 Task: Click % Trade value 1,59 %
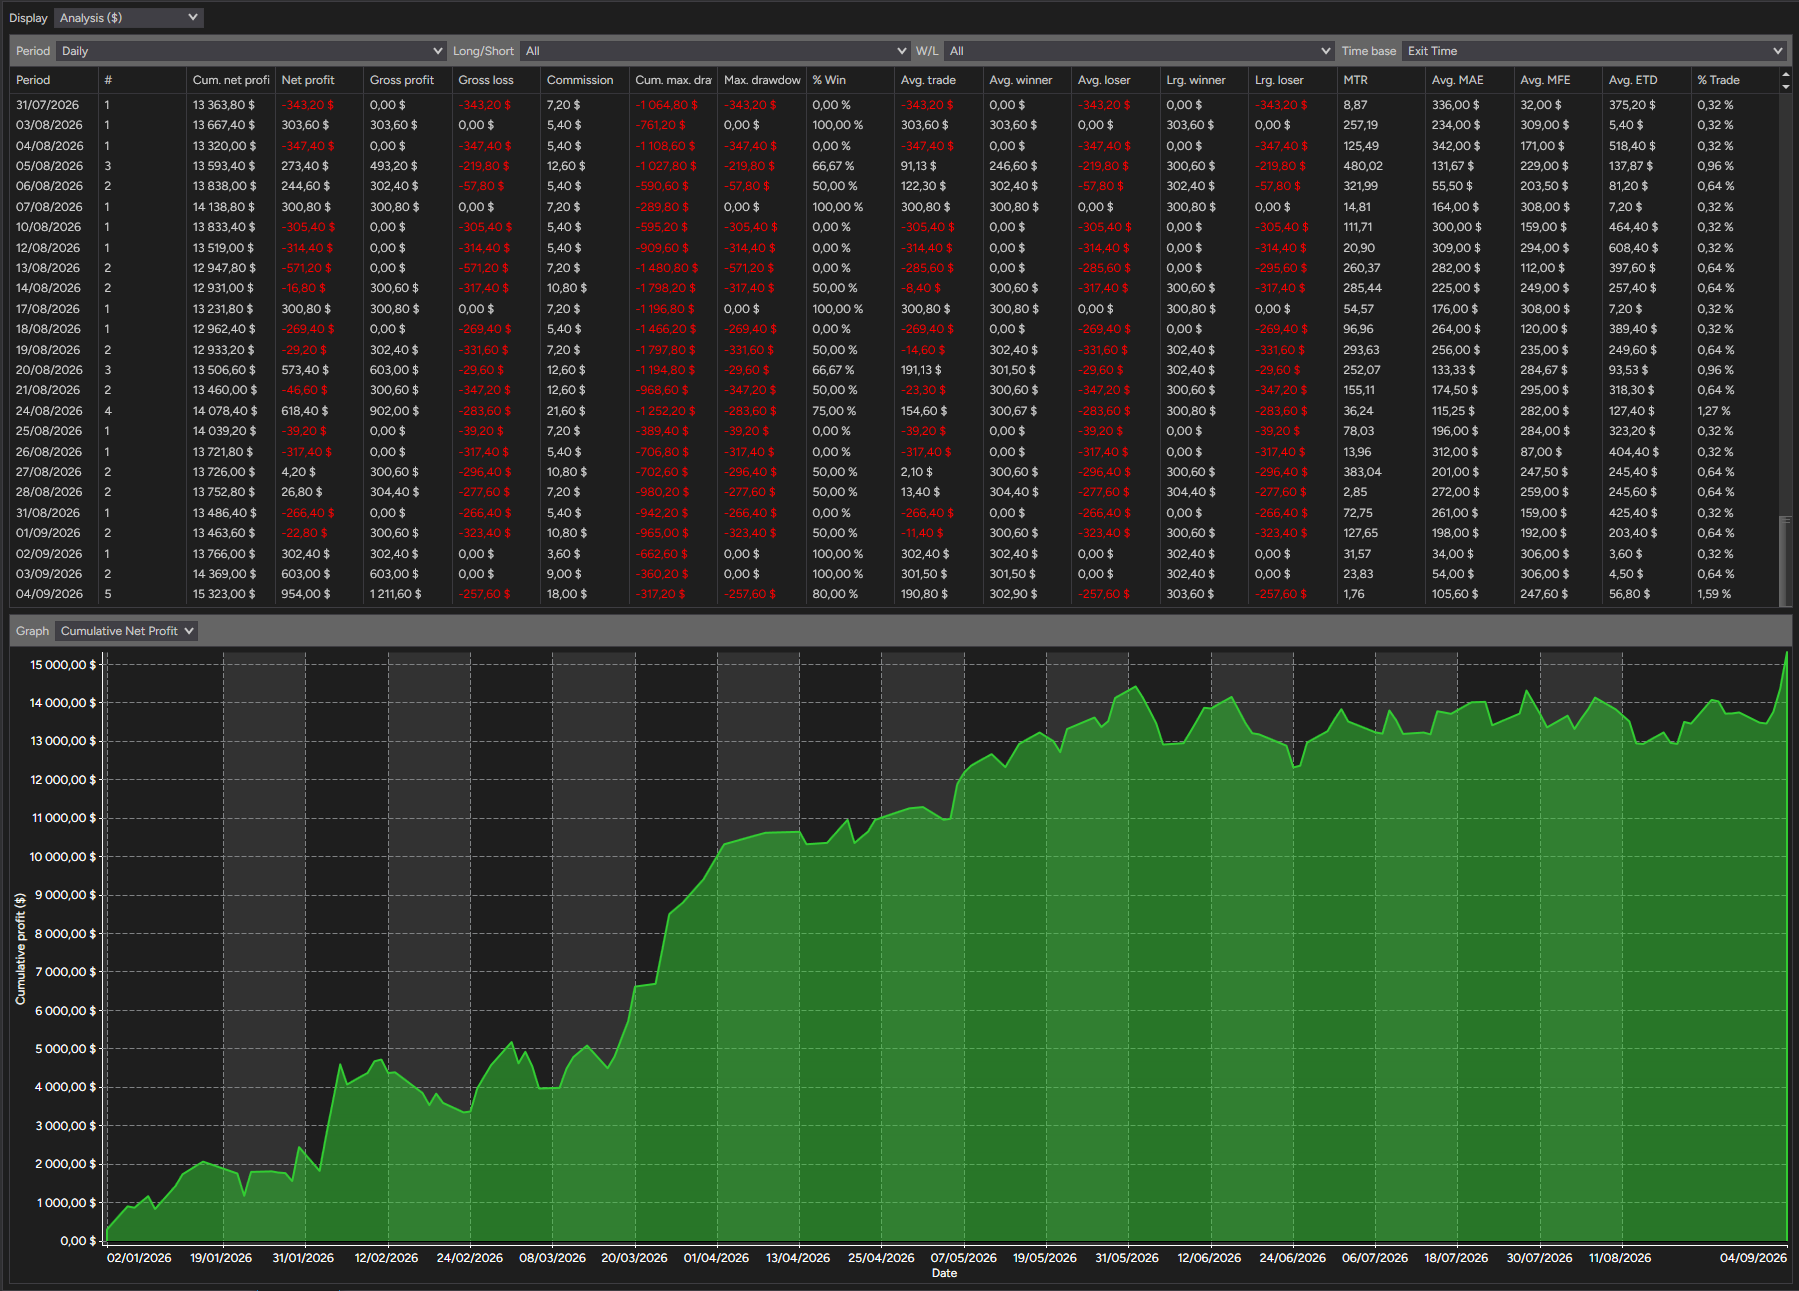click(x=1714, y=594)
